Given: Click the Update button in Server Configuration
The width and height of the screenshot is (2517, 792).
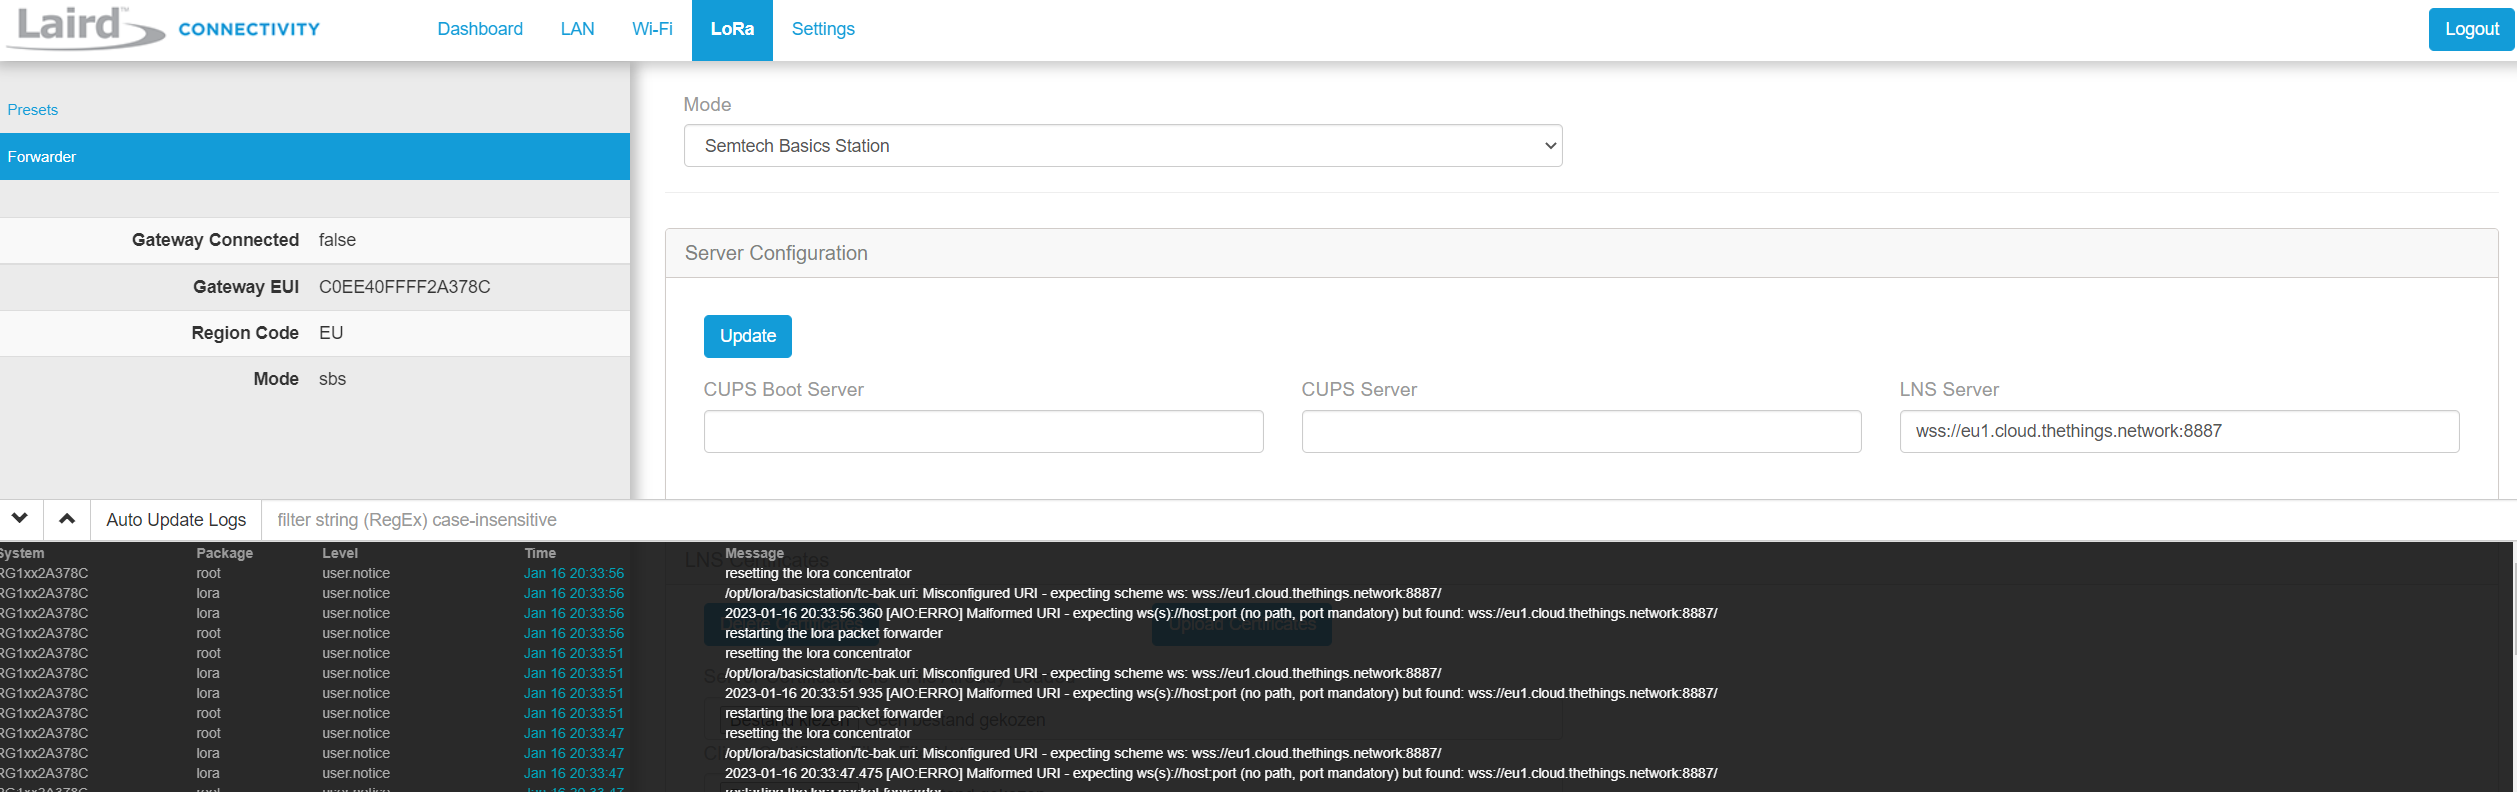Looking at the screenshot, I should click(x=748, y=336).
